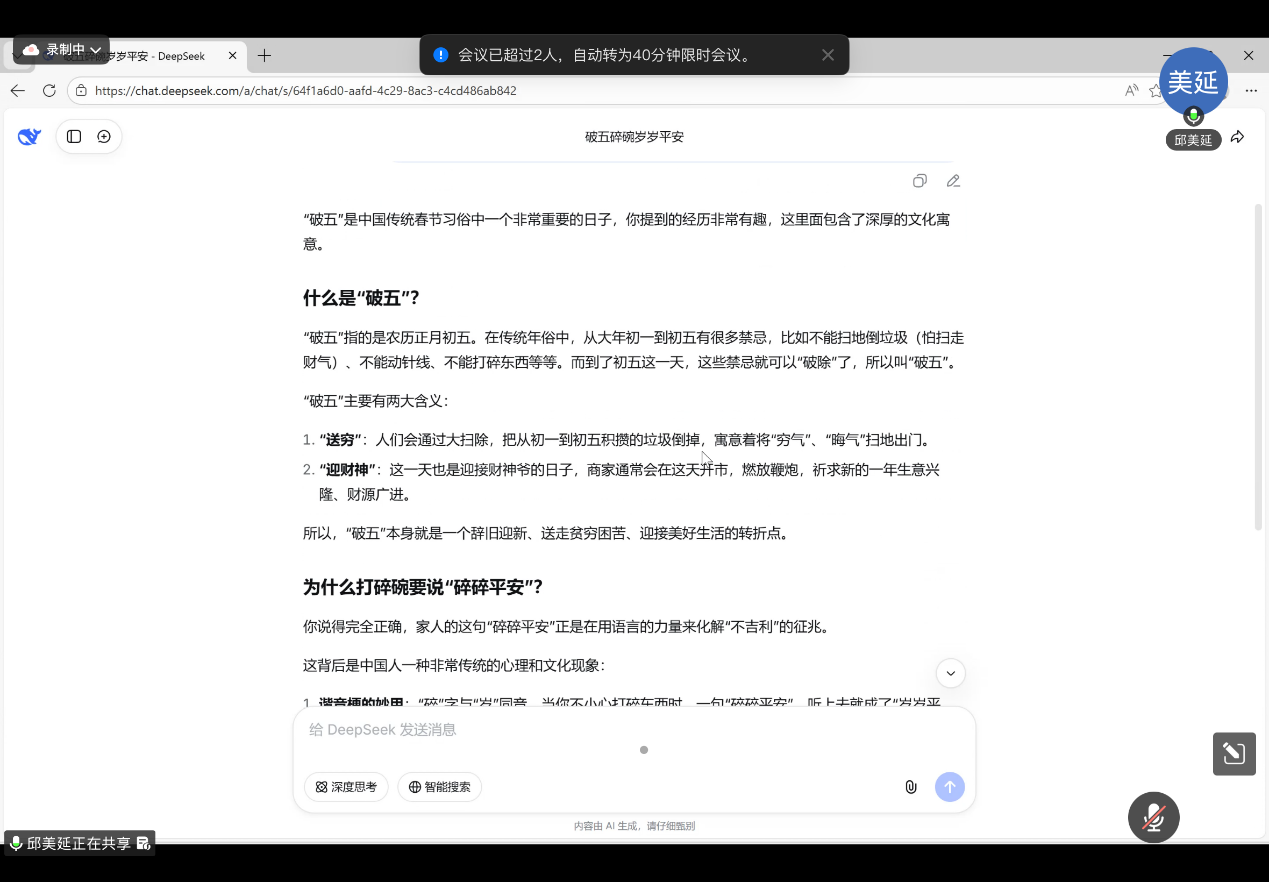1269x882 pixels.
Task: Expand the 录制中 recording dropdown
Action: point(96,49)
